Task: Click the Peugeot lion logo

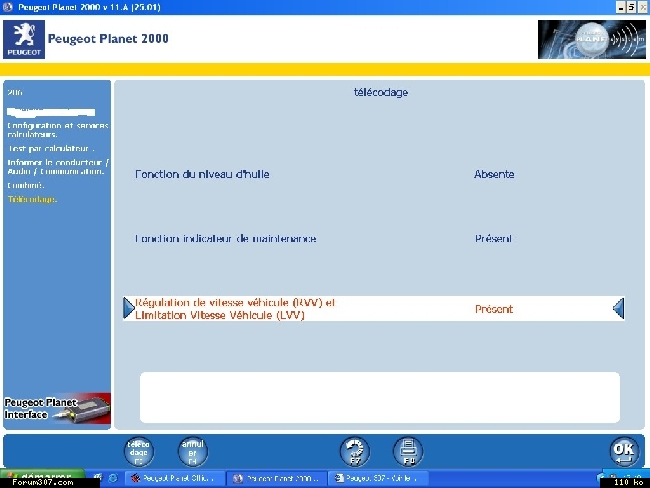Action: coord(24,39)
